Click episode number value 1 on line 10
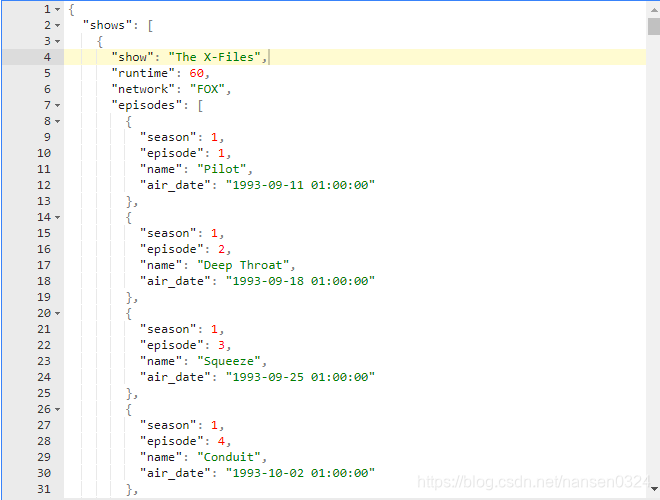Image resolution: width=660 pixels, height=500 pixels. point(221,153)
